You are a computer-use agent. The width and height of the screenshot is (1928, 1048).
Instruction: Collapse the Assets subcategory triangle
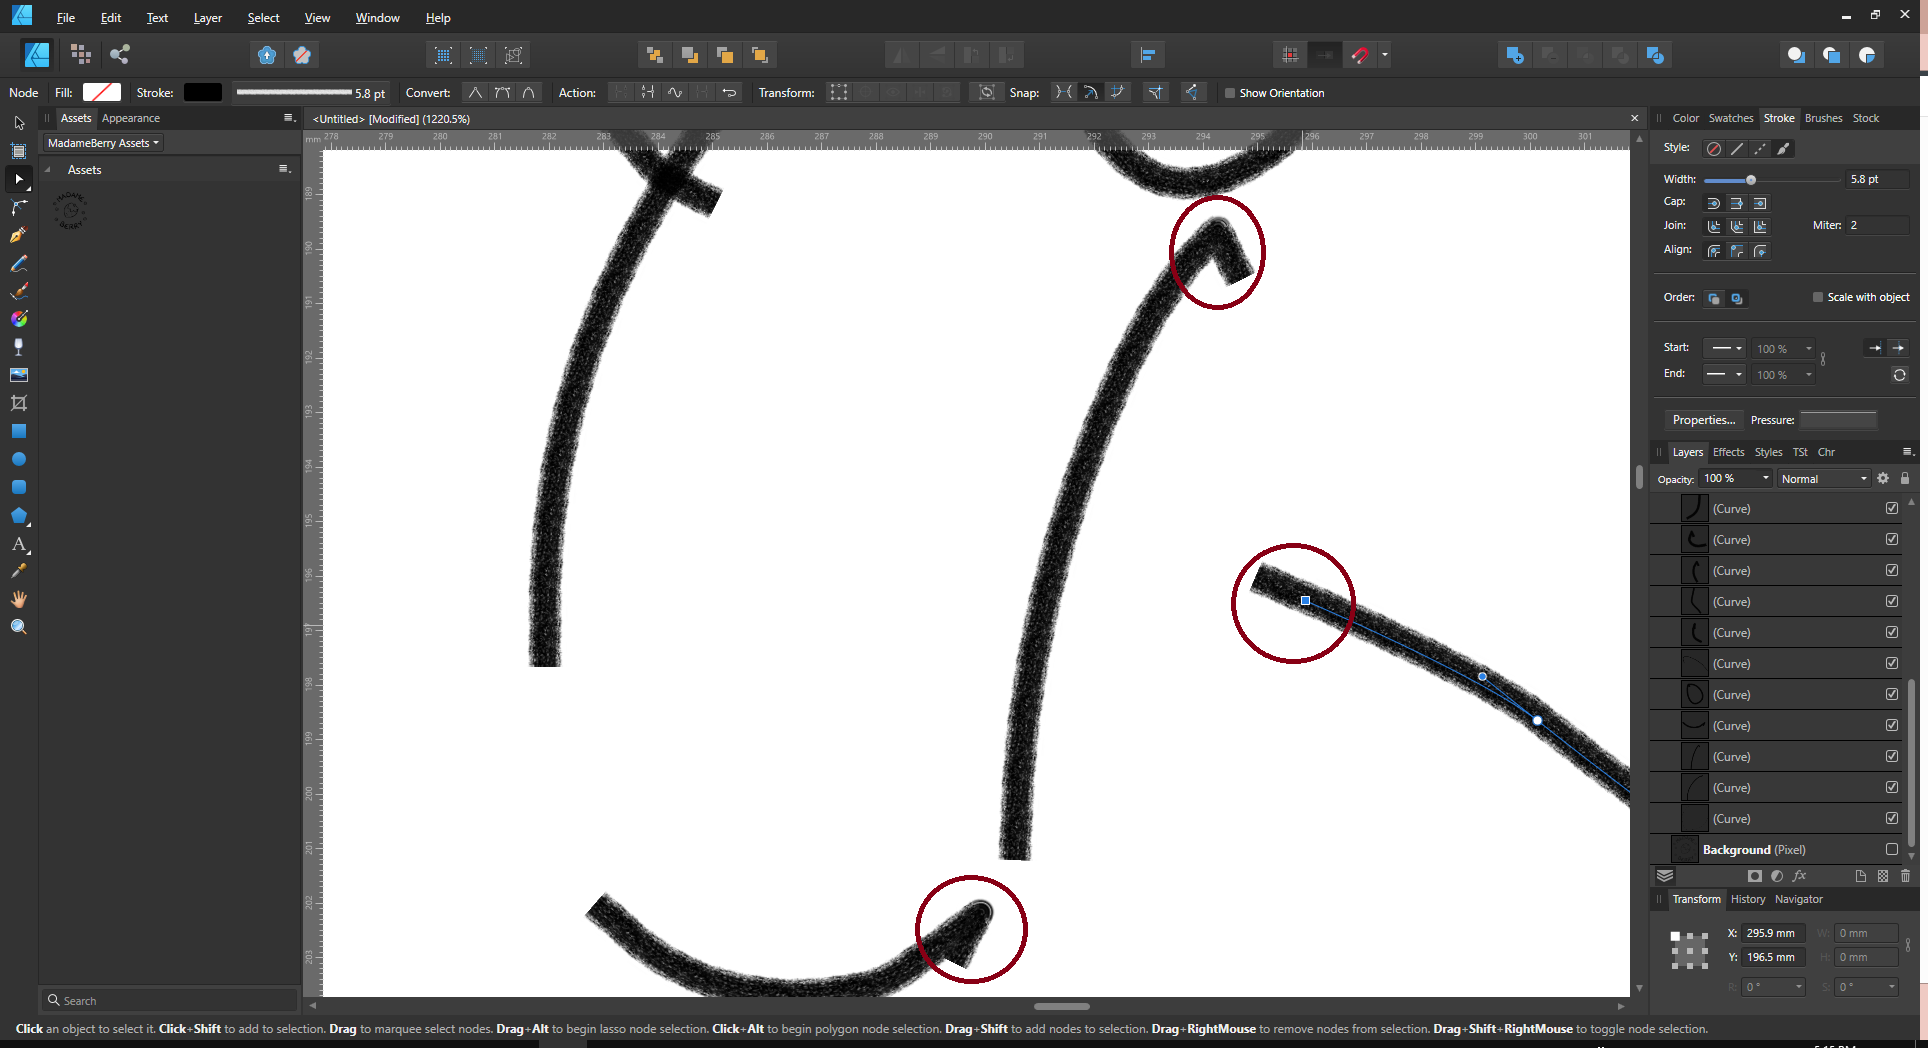[47, 170]
